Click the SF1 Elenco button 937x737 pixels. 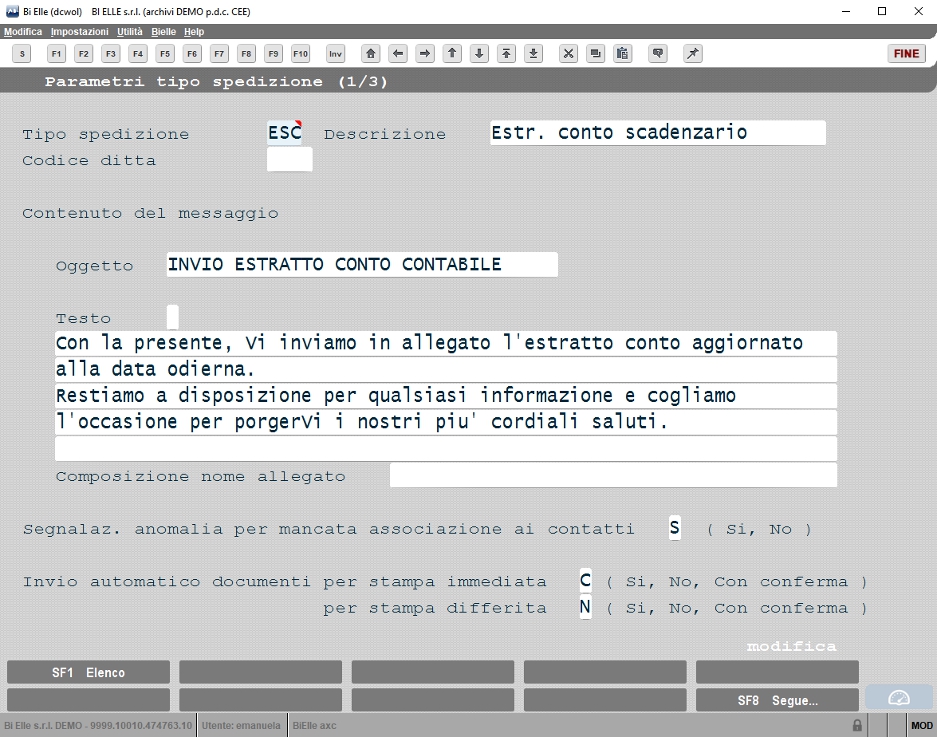pyautogui.click(x=88, y=672)
